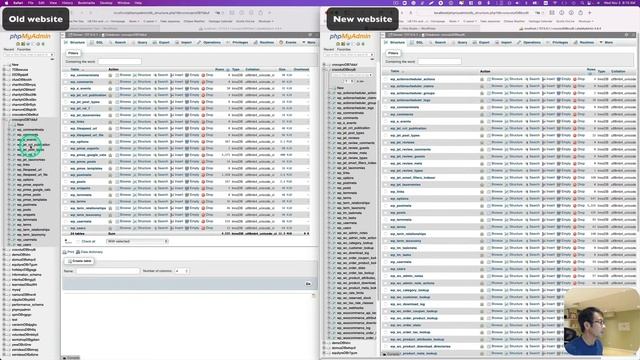Click Home icon under new-website phpMyAdmin logo
This screenshot has height=360, width=640.
coord(338,44)
